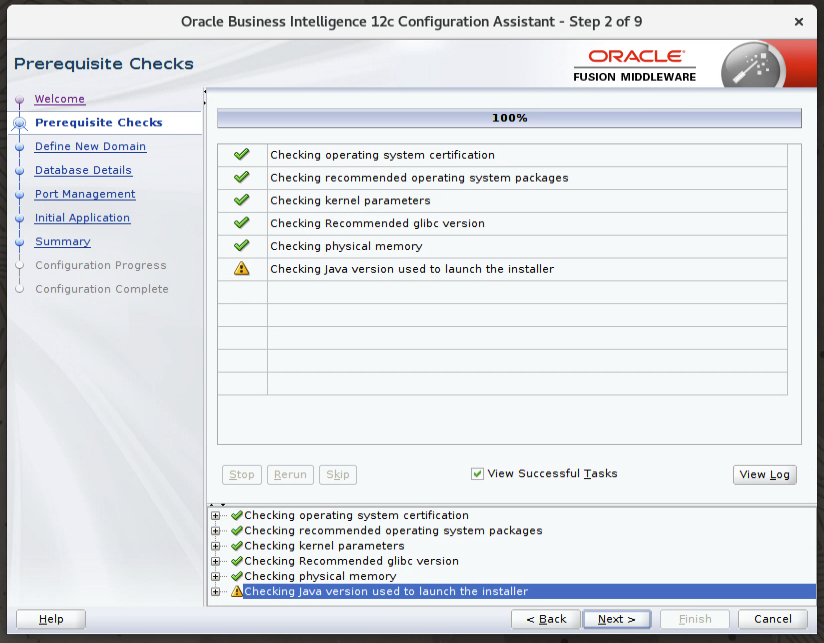Select Checking kernel parameters tree item
Viewport: 824px width, 643px height.
coord(324,546)
